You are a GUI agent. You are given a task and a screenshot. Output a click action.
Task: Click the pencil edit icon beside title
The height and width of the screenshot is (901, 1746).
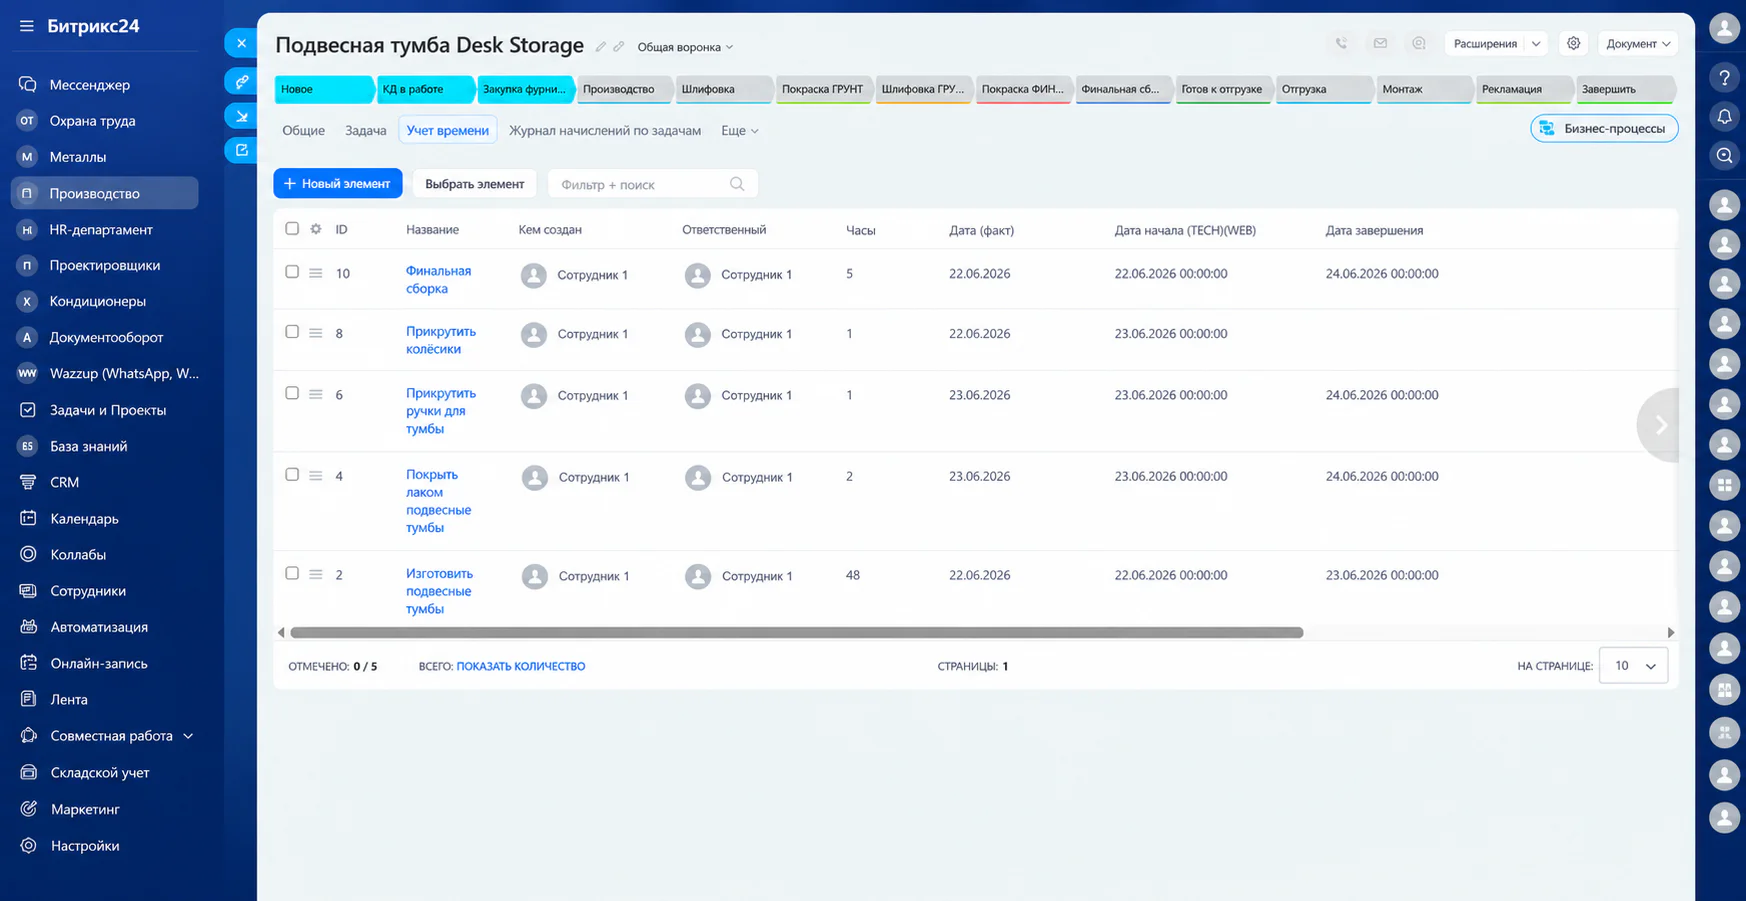pyautogui.click(x=601, y=47)
